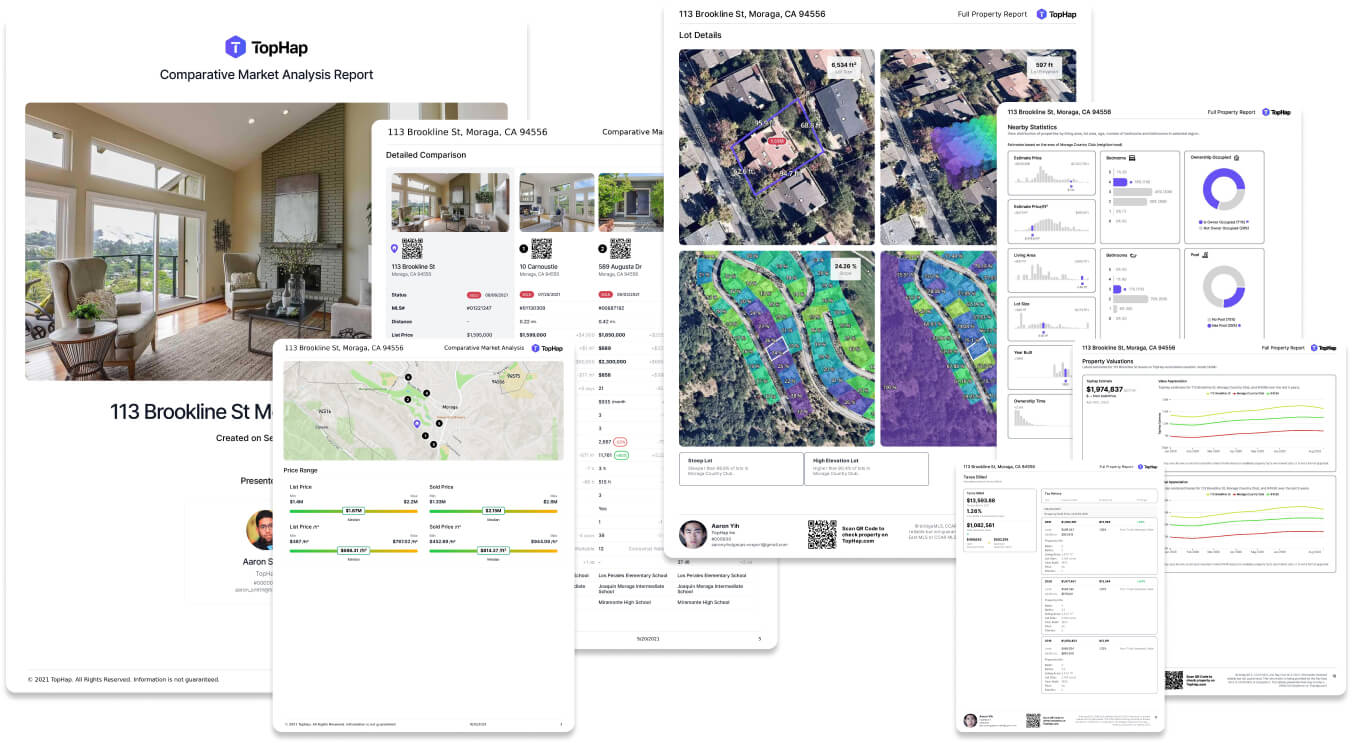Viewport: 1352px width, 743px height.
Task: Click the QR code above 113 Brookline St
Action: click(412, 248)
